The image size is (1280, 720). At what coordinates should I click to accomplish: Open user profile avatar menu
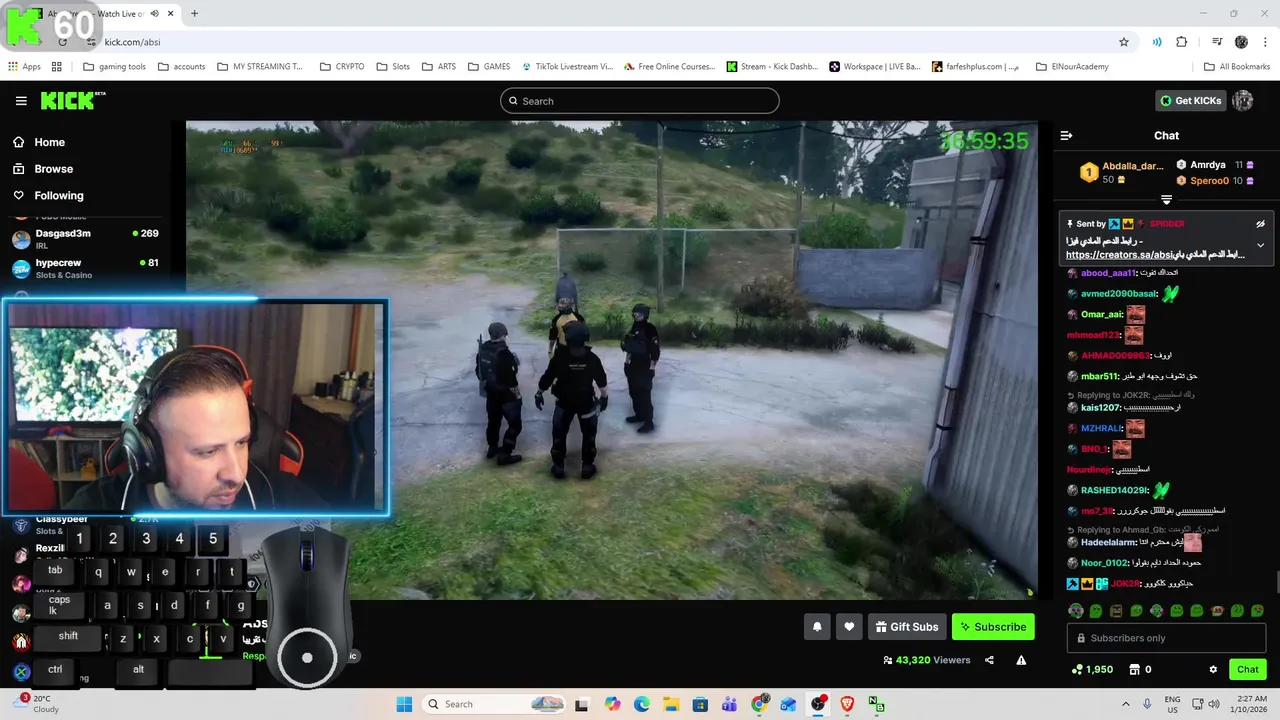click(x=1243, y=100)
